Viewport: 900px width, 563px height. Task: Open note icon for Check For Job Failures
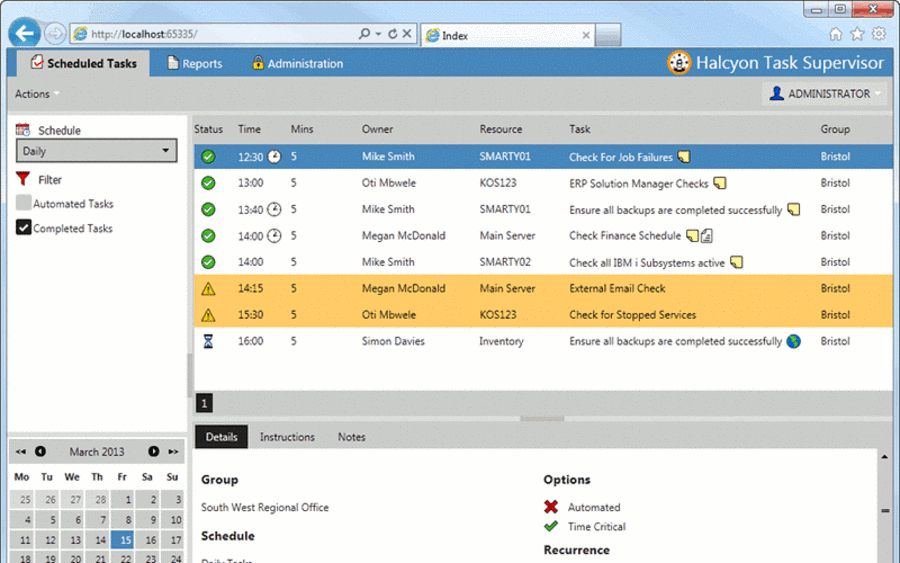(684, 157)
